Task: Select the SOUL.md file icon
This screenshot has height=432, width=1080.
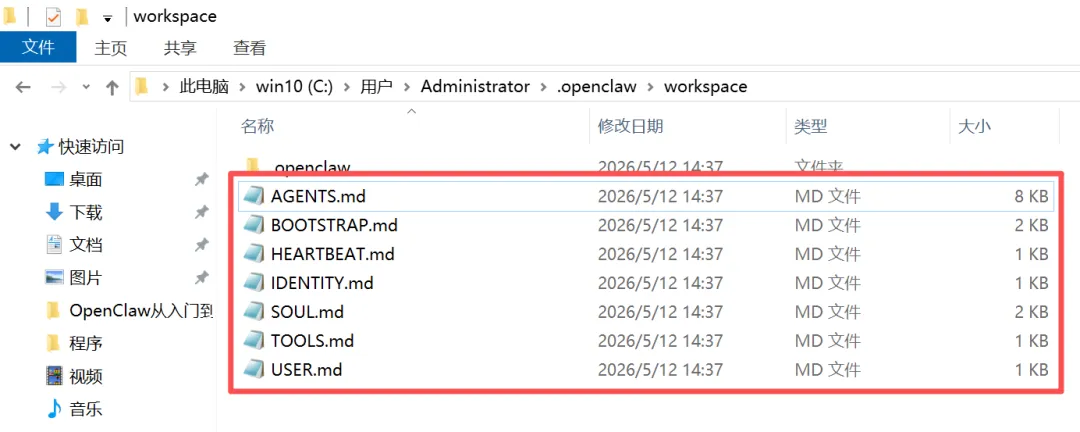Action: click(254, 311)
